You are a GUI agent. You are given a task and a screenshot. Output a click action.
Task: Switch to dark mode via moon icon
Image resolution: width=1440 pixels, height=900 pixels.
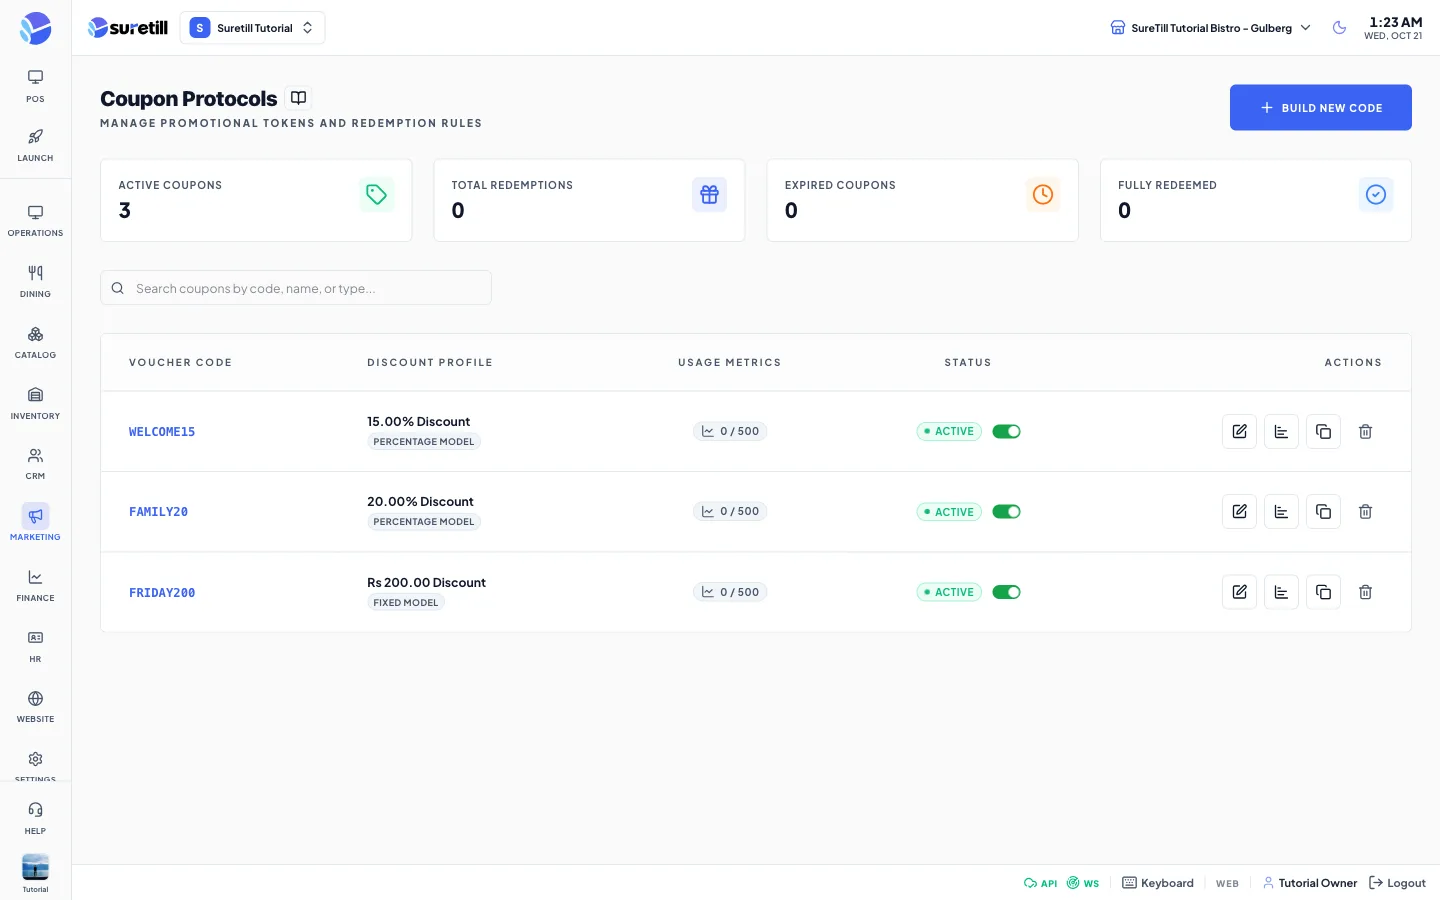[x=1339, y=28]
